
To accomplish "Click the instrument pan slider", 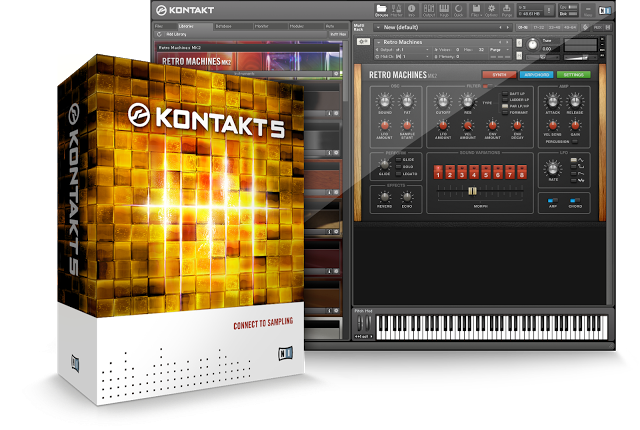I will (x=542, y=57).
